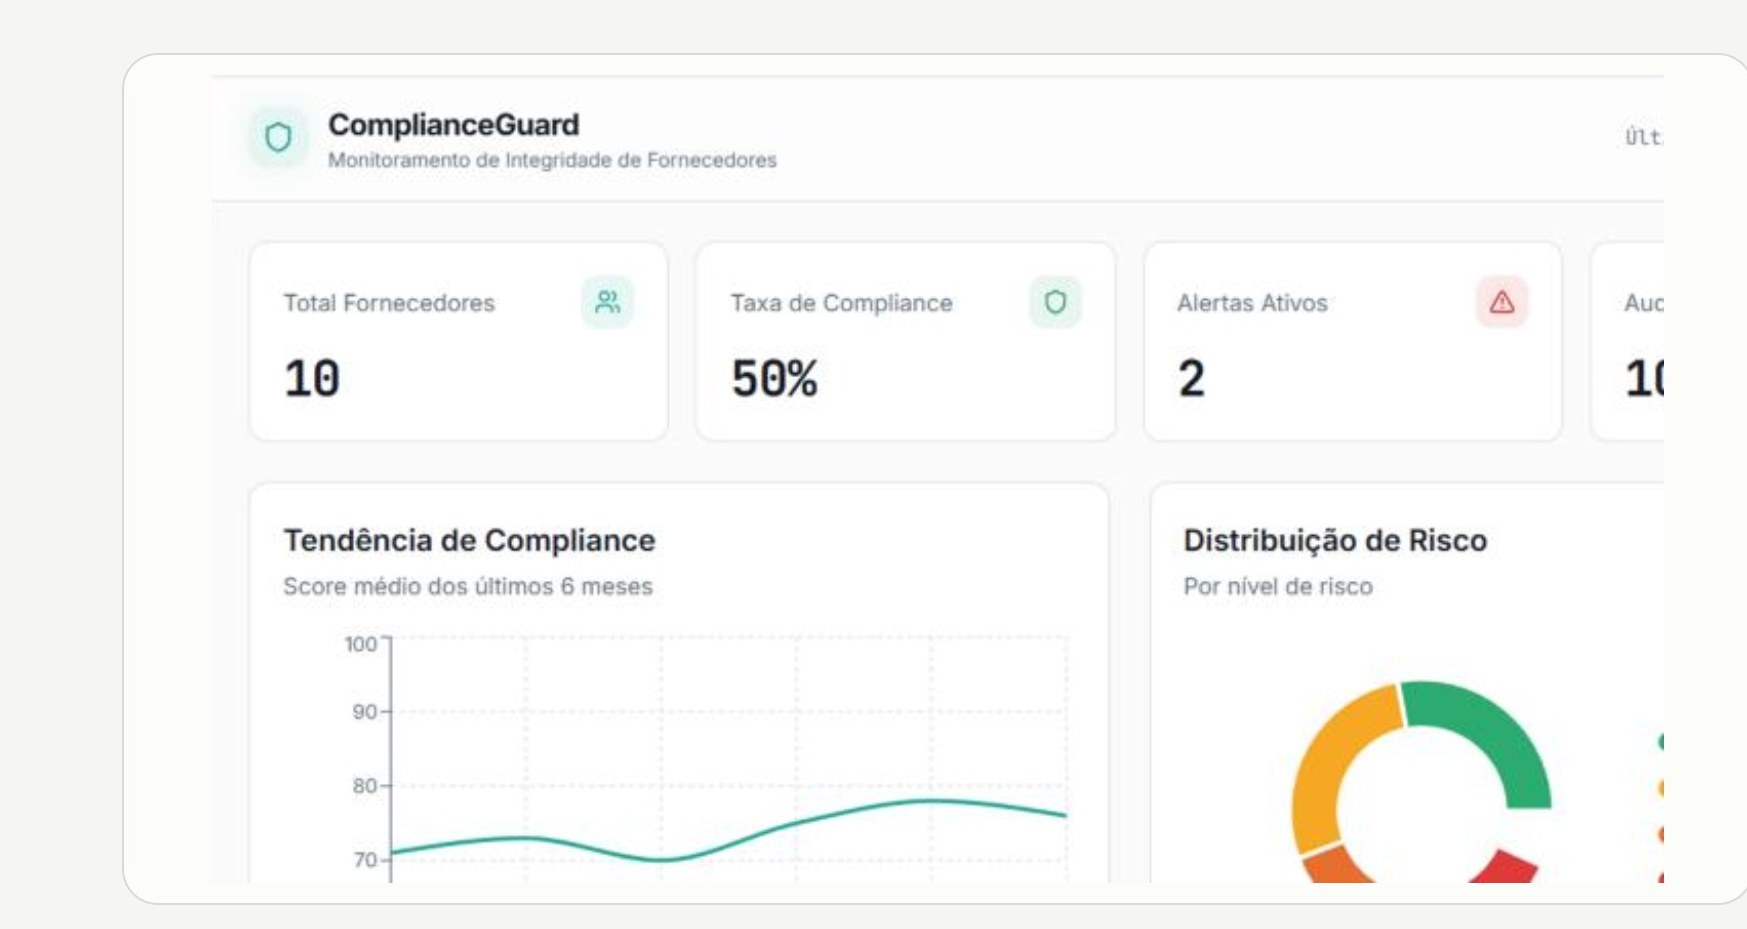Select the red segment of the risk donut
This screenshot has height=929, width=1747.
point(1508,868)
